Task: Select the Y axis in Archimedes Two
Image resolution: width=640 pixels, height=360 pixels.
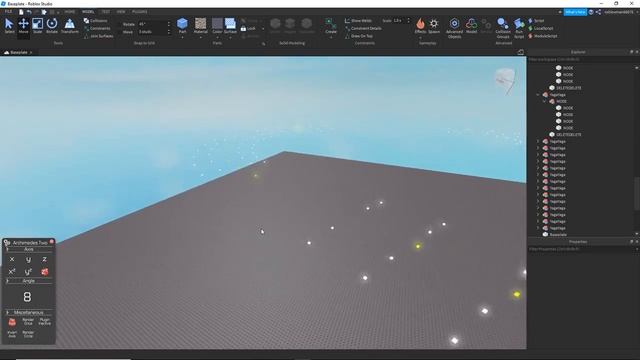Action: coord(28,259)
